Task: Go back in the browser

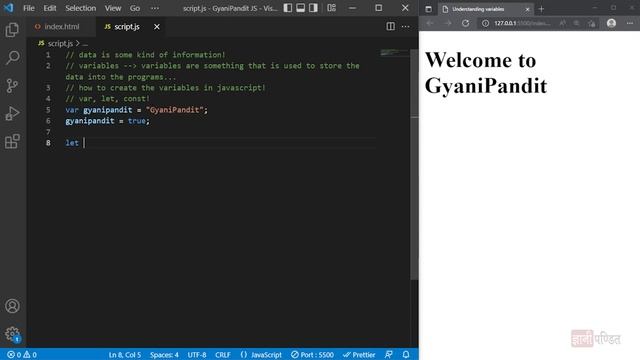Action: (x=430, y=23)
